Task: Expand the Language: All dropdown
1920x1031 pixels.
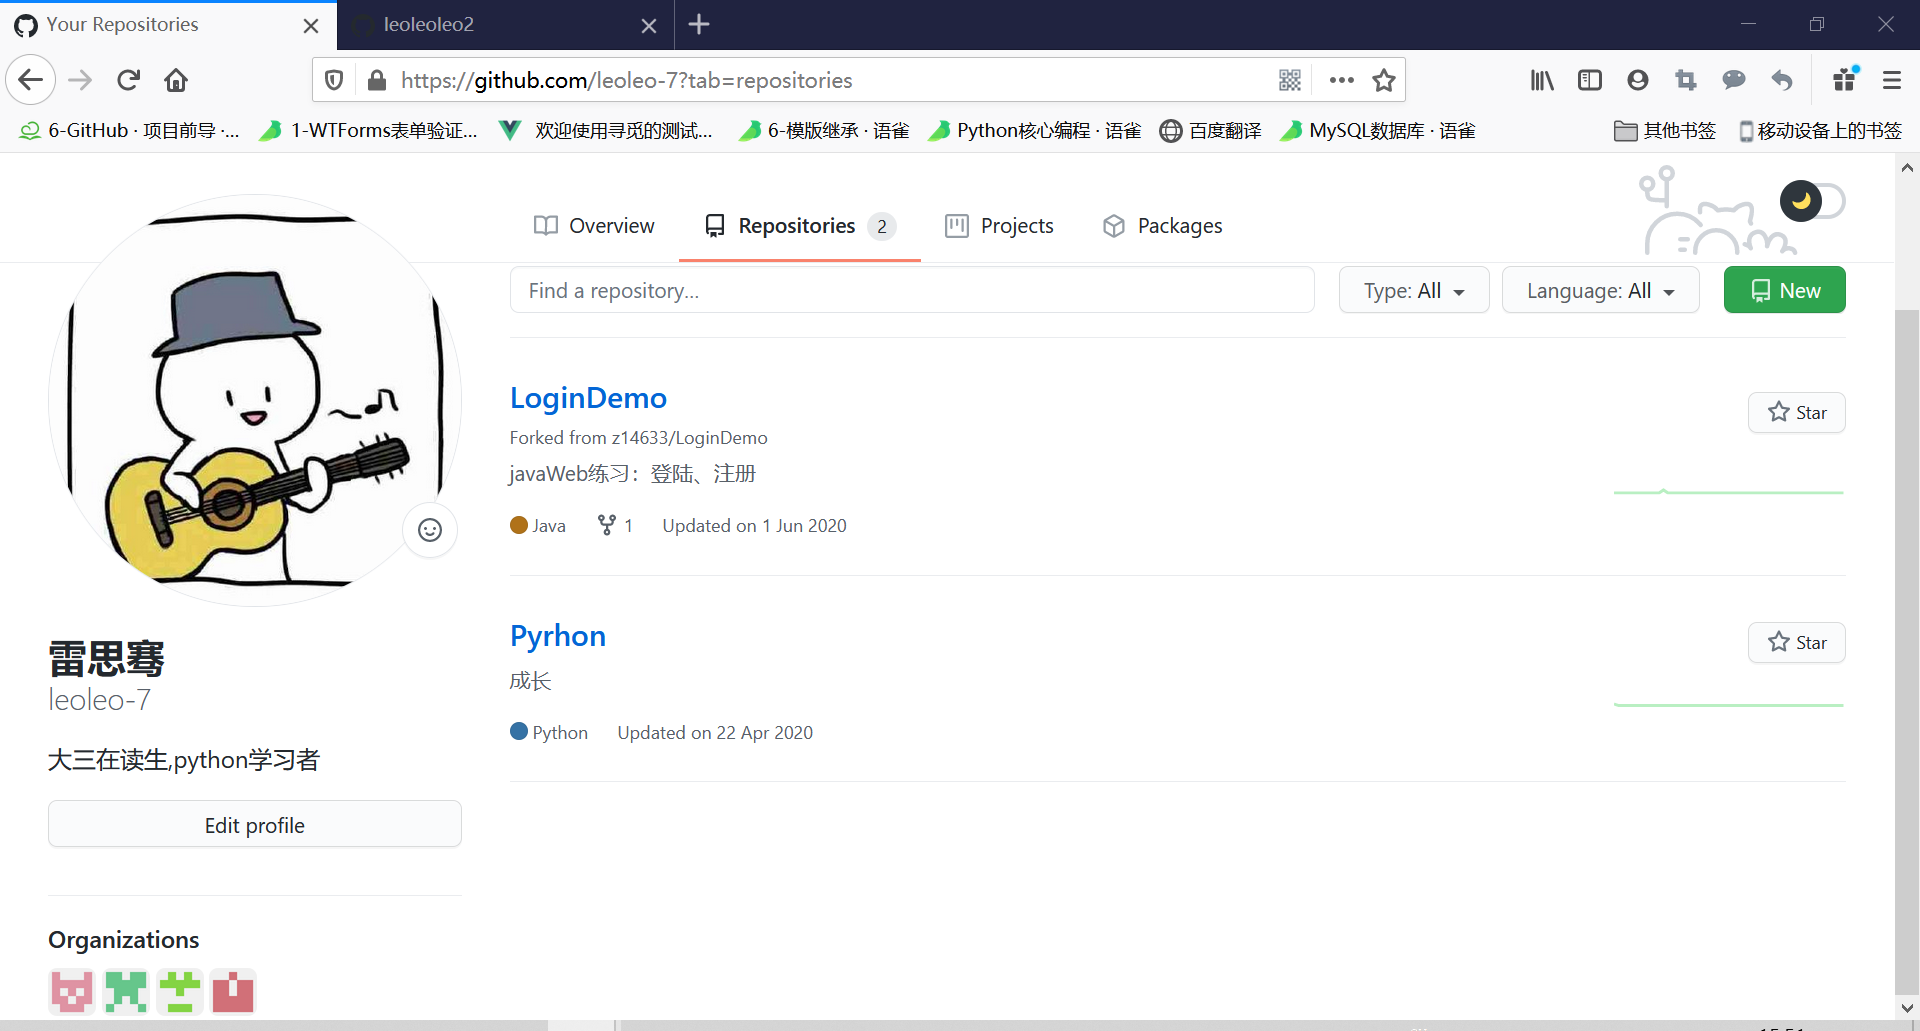Action: [1600, 290]
